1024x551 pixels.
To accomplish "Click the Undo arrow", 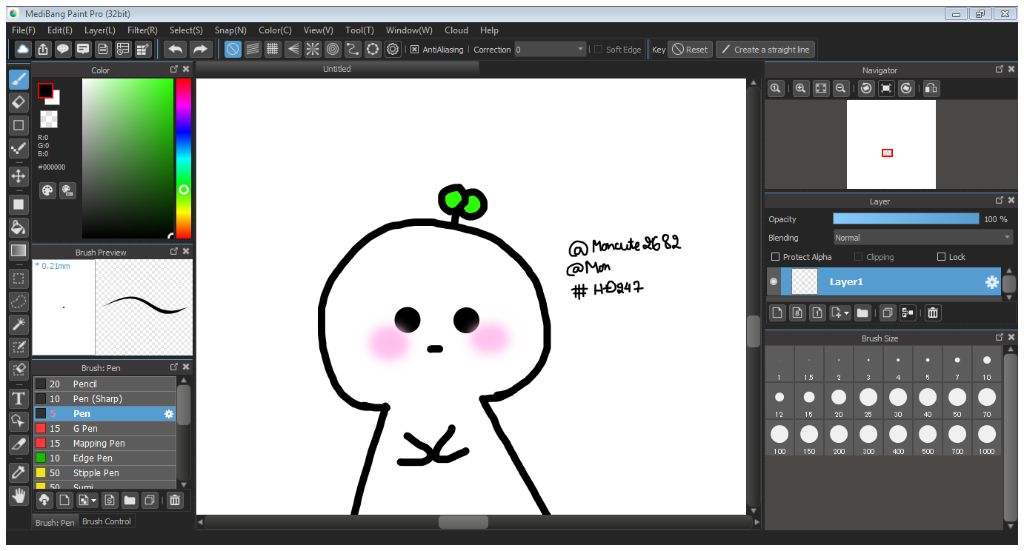I will tap(175, 50).
